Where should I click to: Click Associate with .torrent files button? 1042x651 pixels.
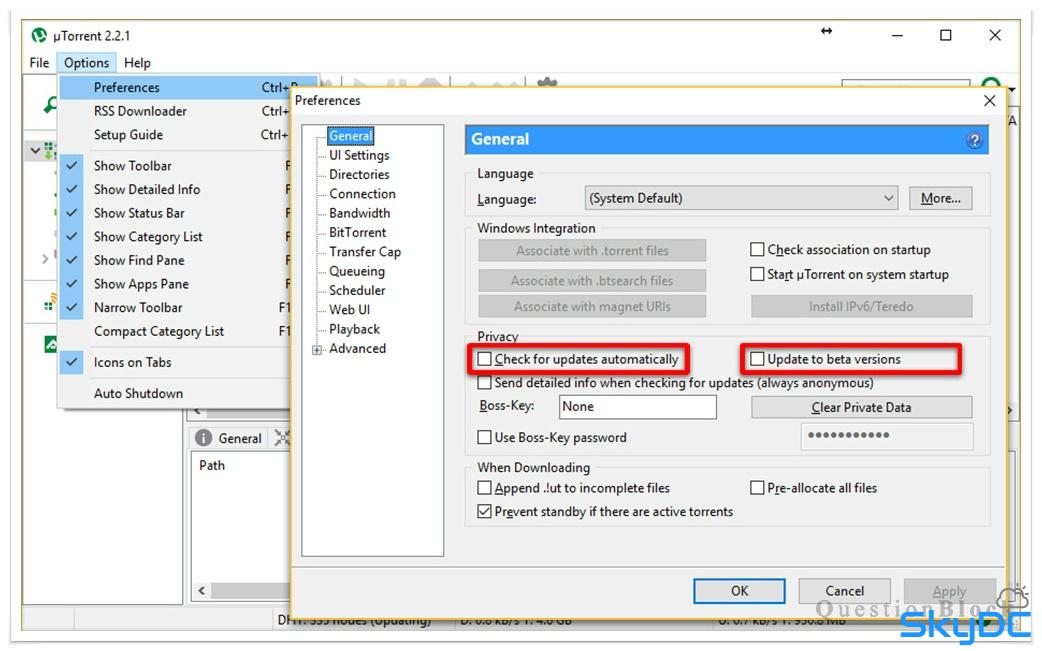[592, 251]
